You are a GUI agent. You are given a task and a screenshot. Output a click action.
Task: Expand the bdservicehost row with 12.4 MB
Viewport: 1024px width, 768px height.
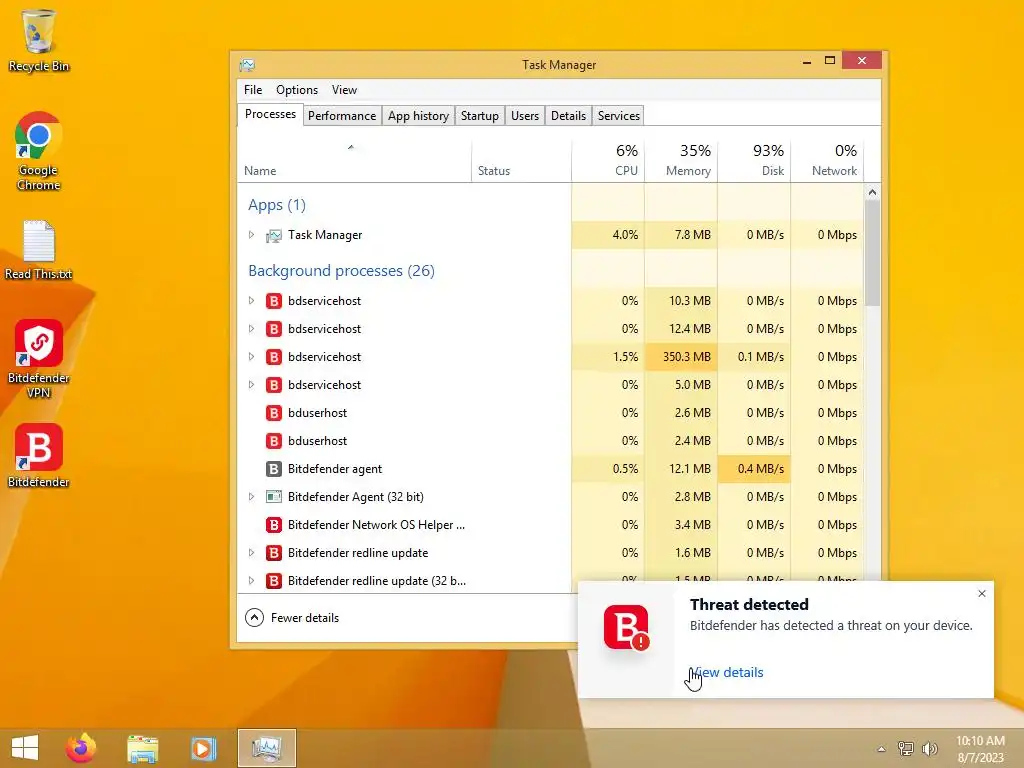(x=251, y=328)
